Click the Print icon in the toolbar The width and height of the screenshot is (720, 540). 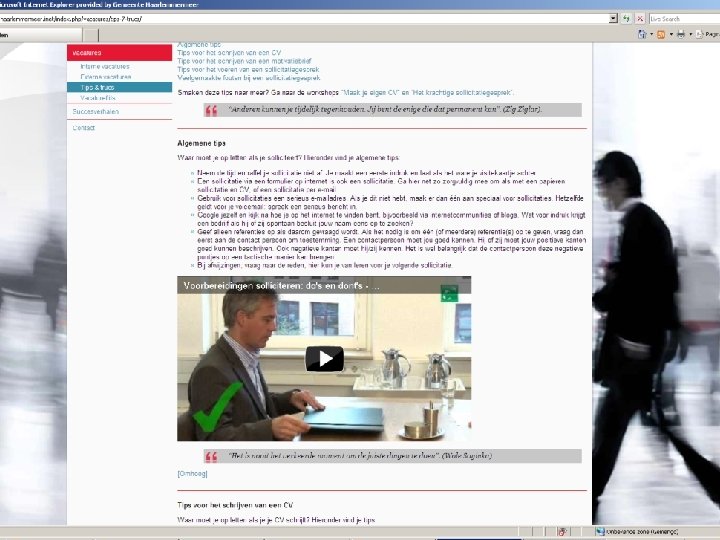pyautogui.click(x=681, y=34)
